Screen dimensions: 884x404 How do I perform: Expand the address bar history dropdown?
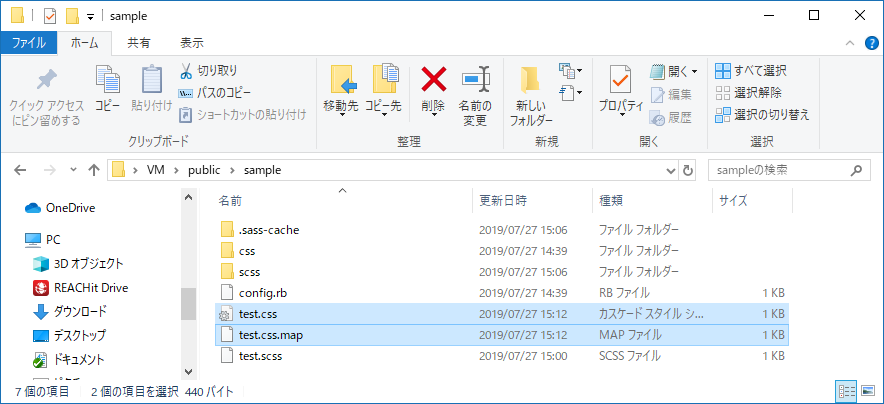670,170
